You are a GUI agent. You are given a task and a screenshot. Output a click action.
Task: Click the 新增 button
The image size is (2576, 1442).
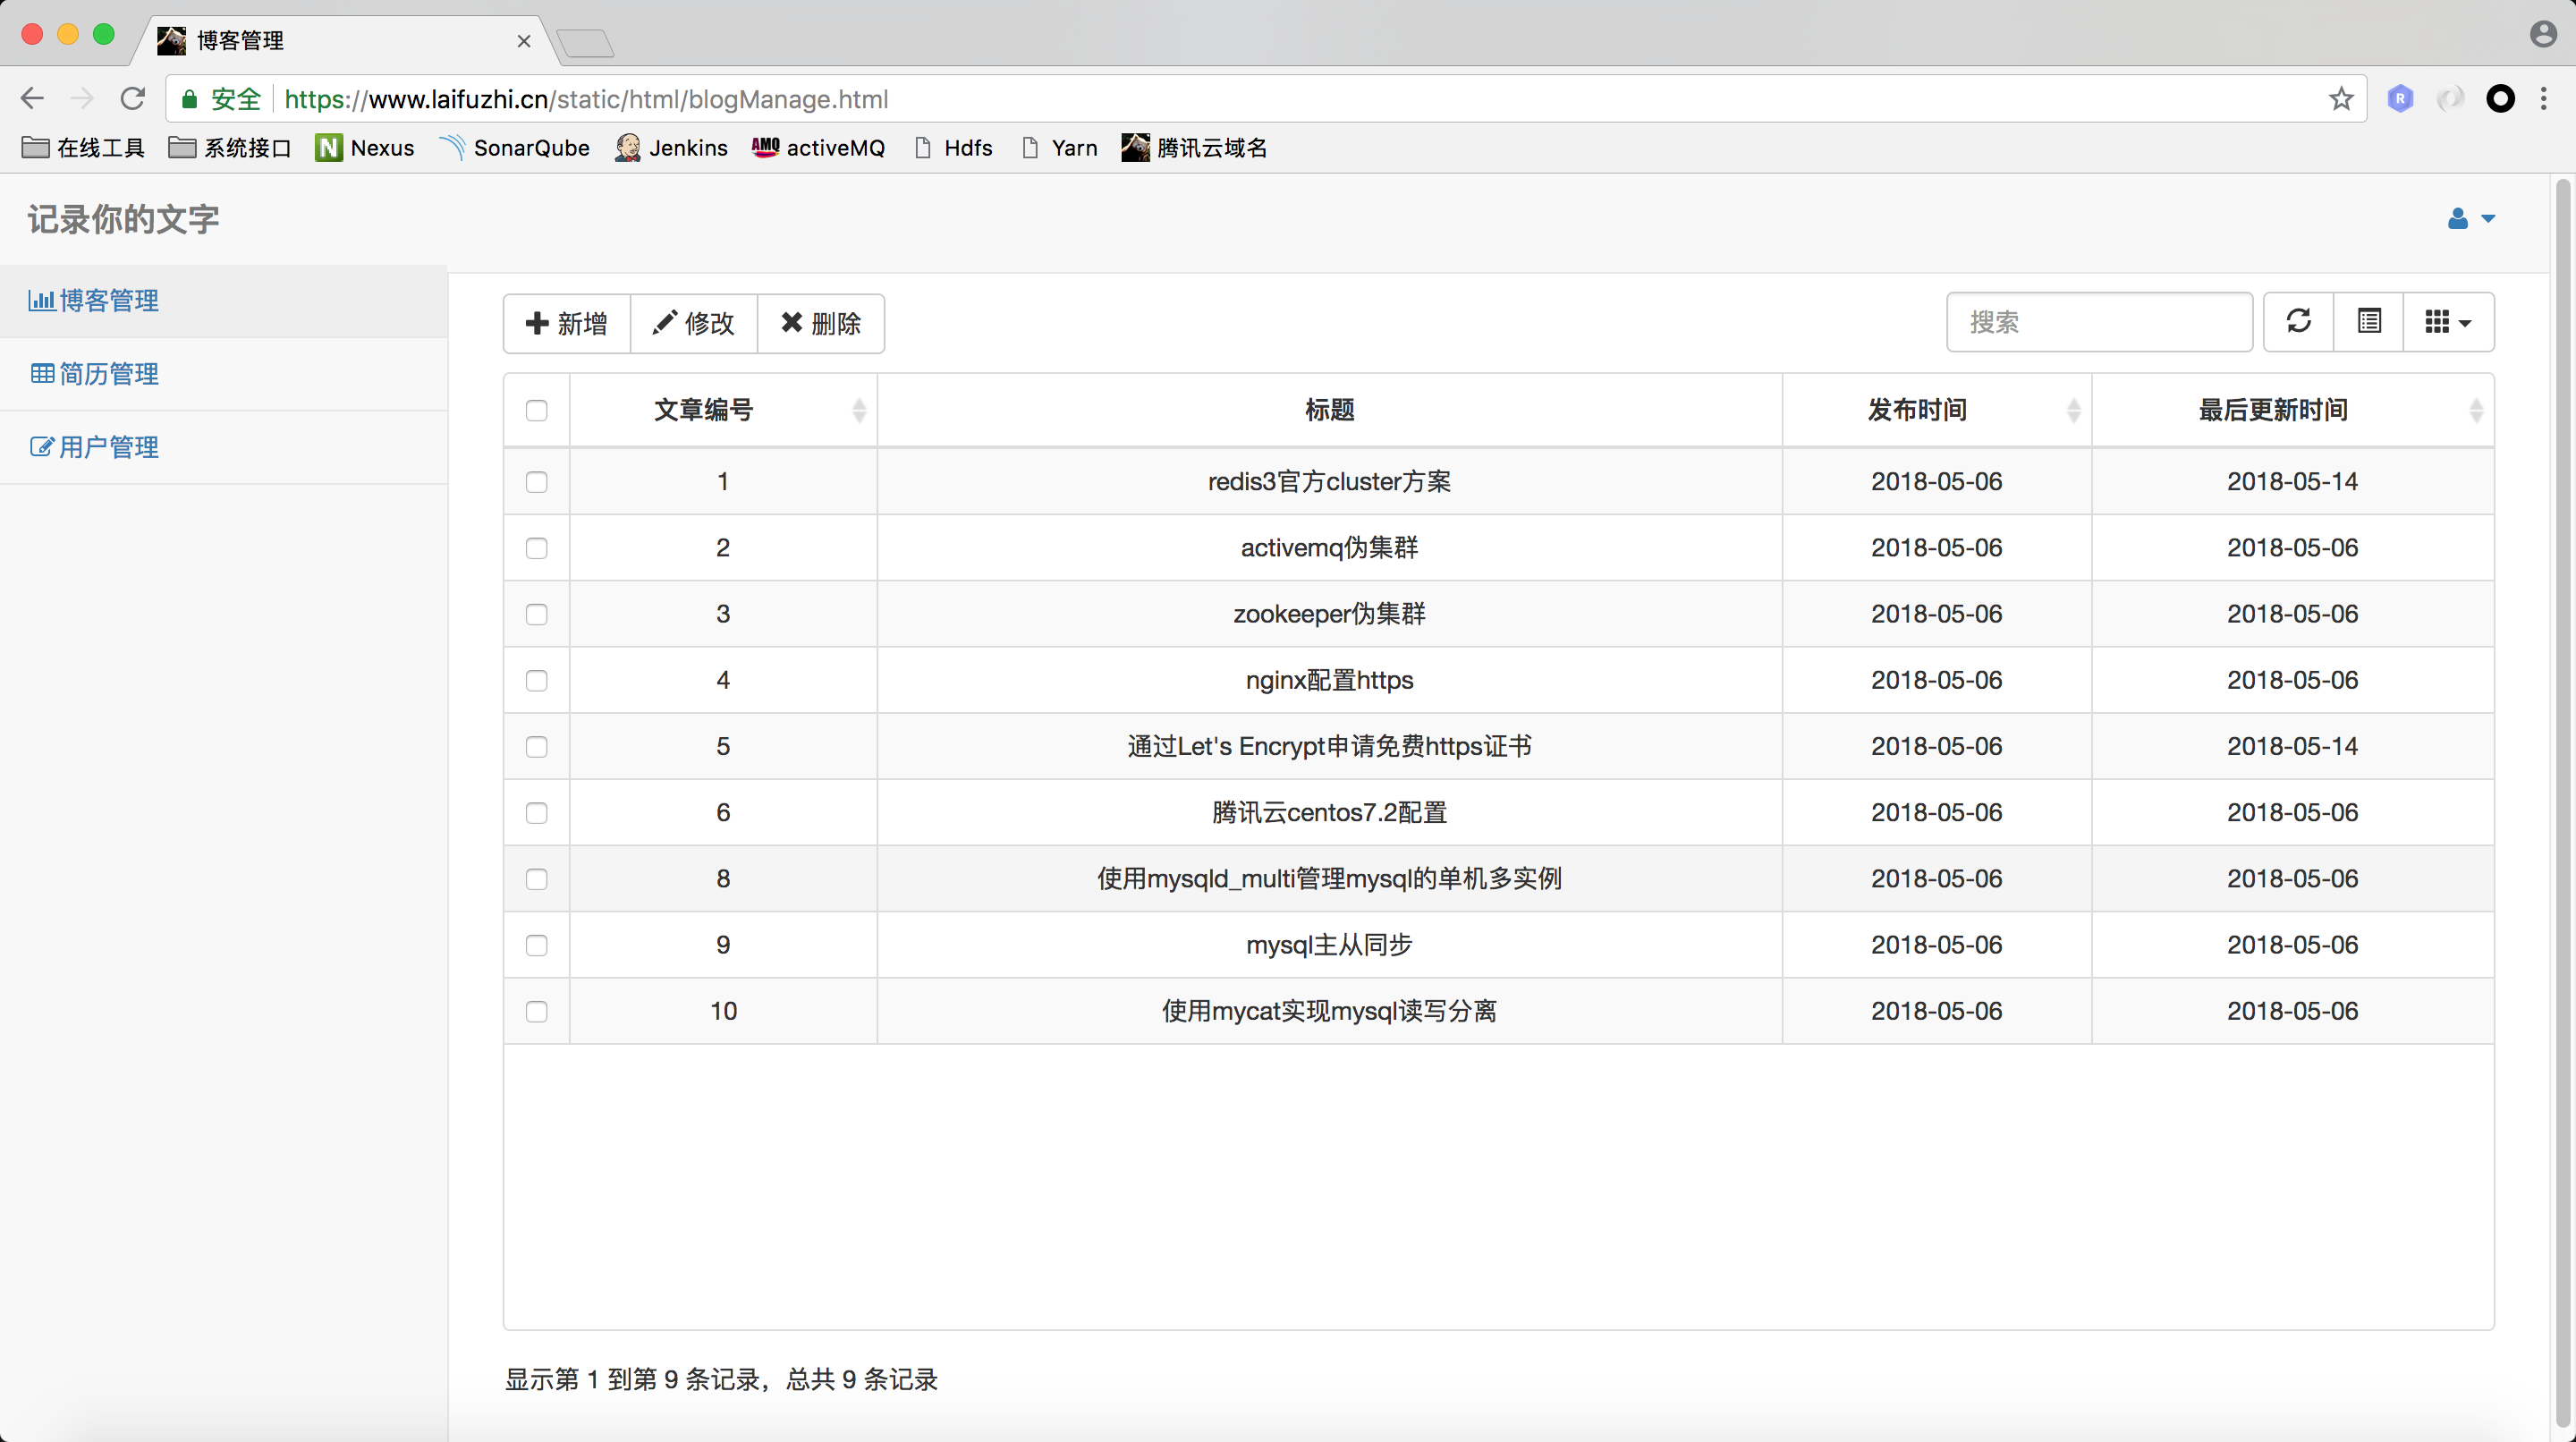pyautogui.click(x=567, y=324)
